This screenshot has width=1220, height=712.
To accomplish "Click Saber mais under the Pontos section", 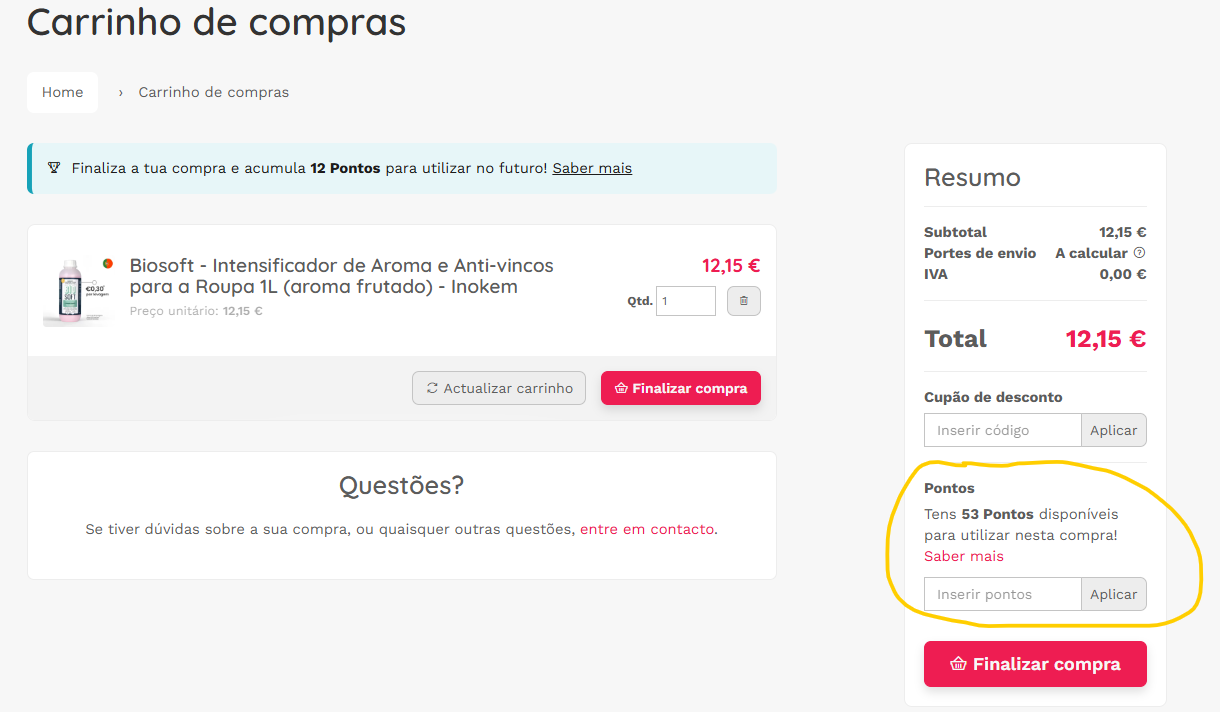I will (x=963, y=556).
